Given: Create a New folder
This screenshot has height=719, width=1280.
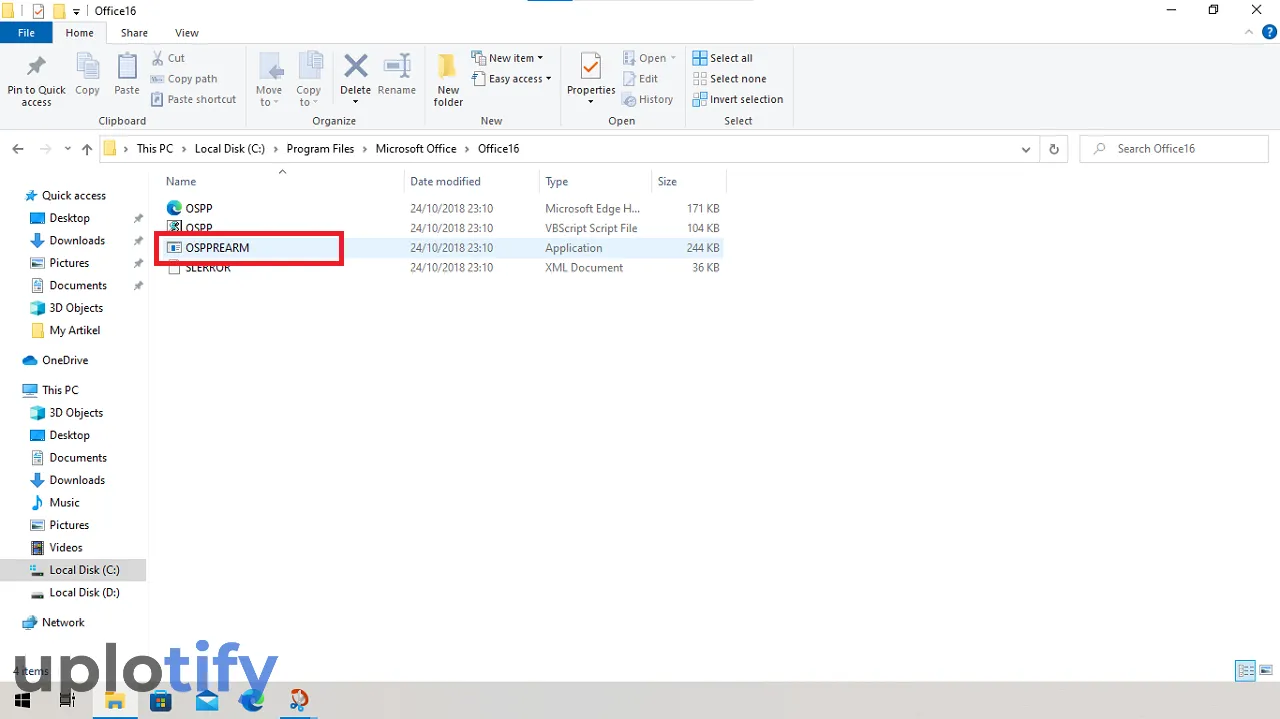Looking at the screenshot, I should [x=448, y=80].
